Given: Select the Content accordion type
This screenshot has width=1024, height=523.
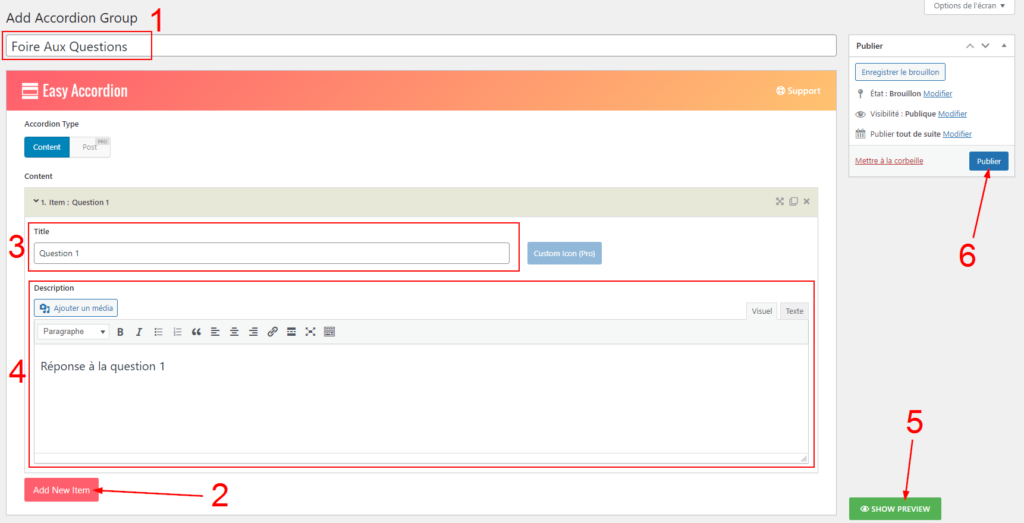Looking at the screenshot, I should (x=47, y=147).
